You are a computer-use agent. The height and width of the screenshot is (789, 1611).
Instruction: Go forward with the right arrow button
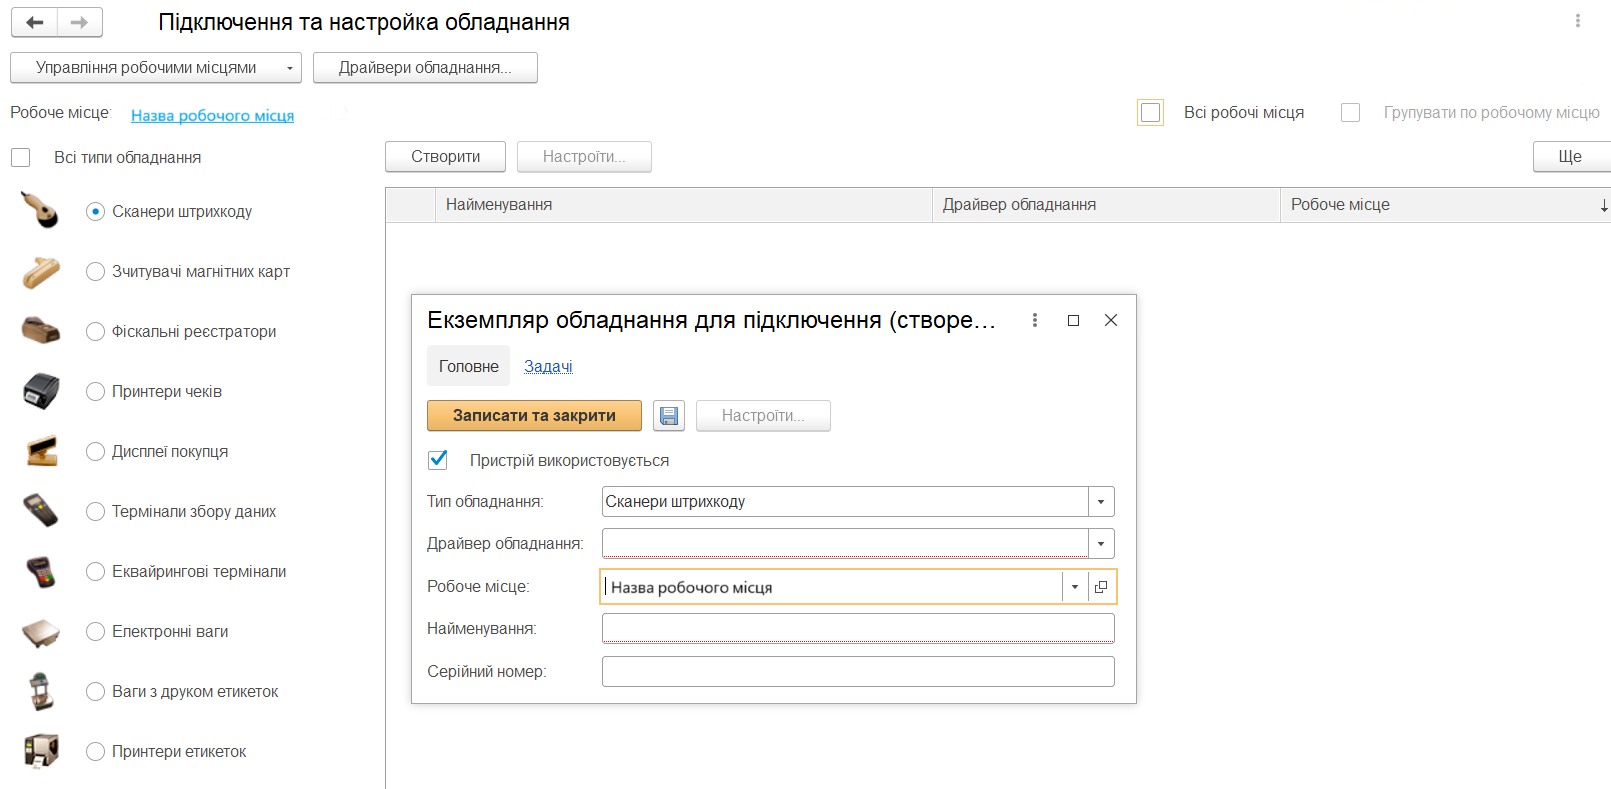click(80, 22)
